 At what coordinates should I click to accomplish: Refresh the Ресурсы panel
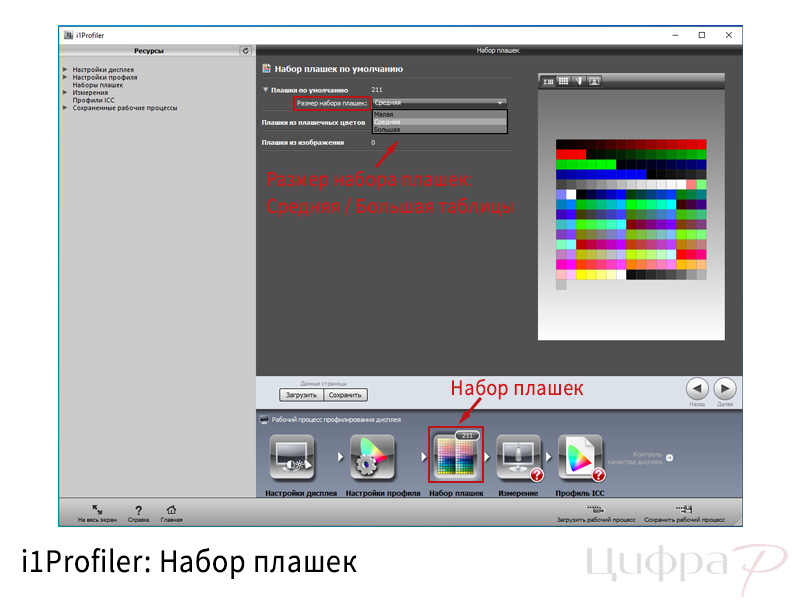[245, 51]
